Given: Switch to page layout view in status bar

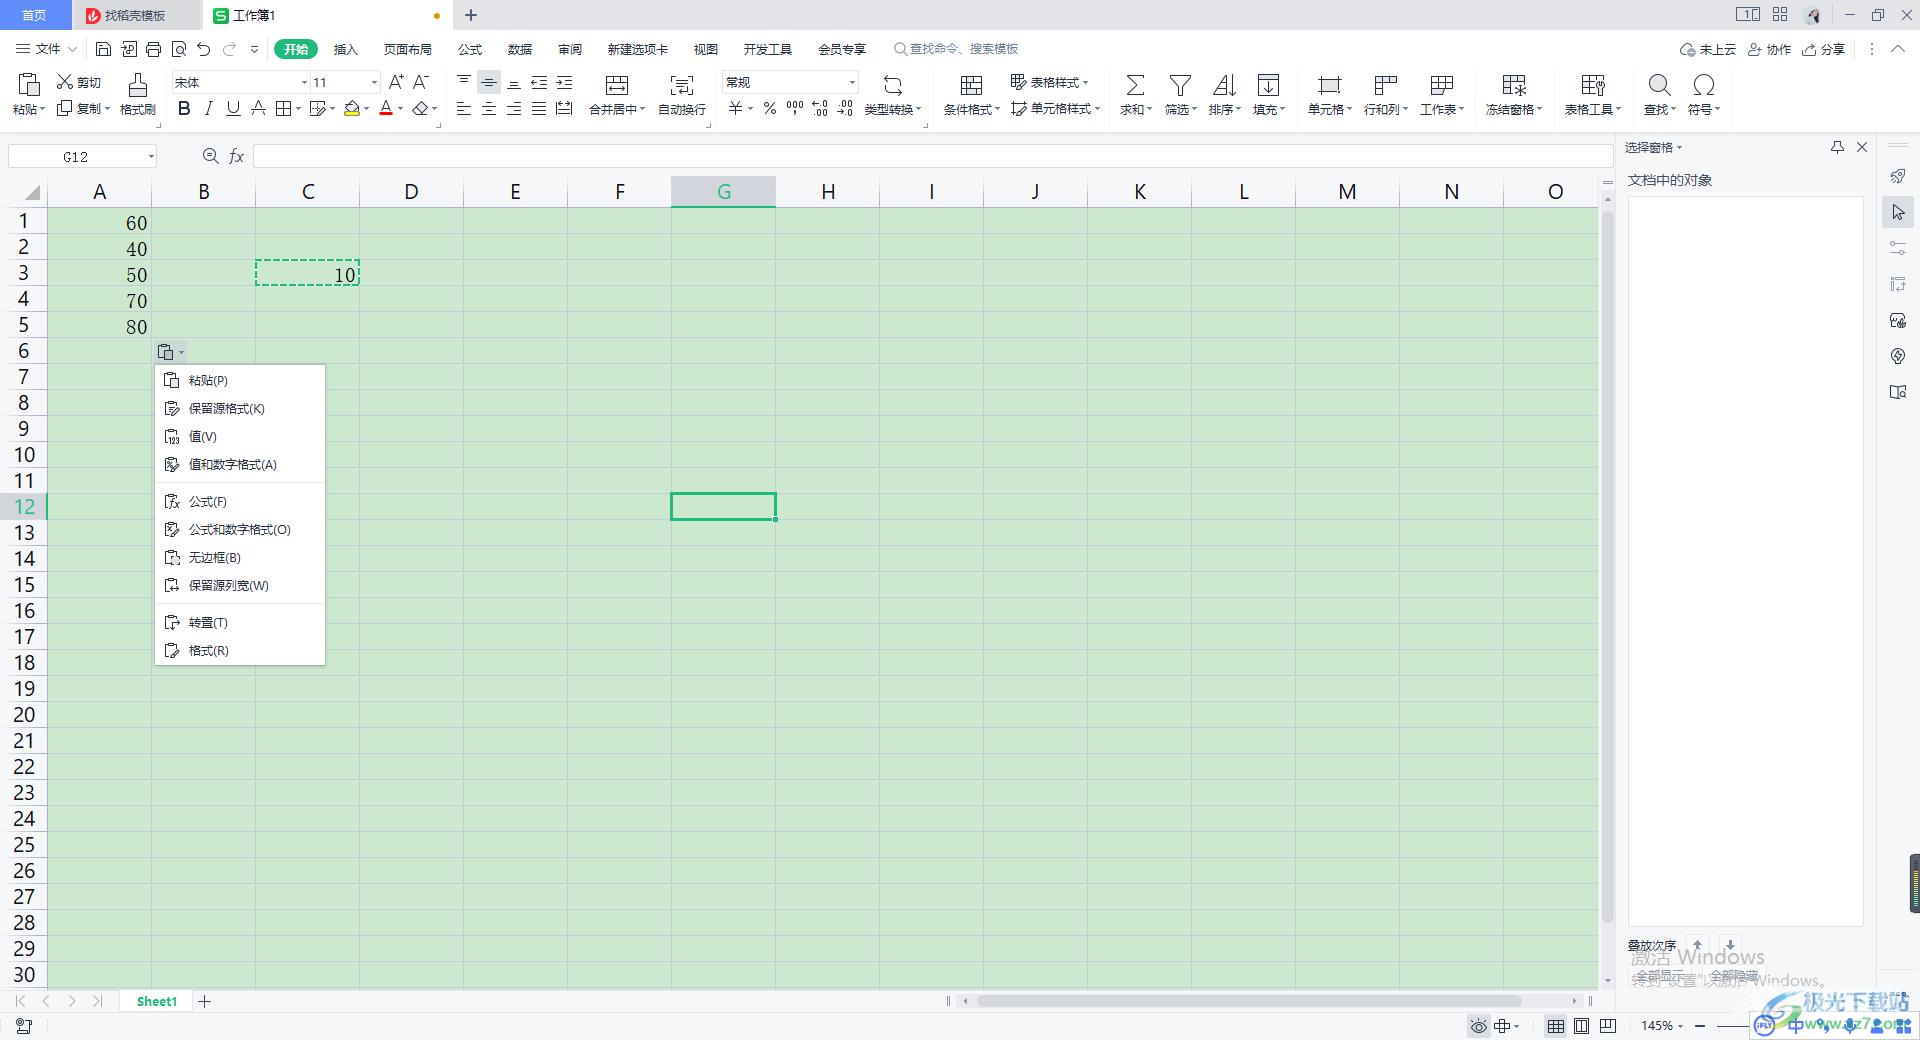Looking at the screenshot, I should coord(1581,1026).
